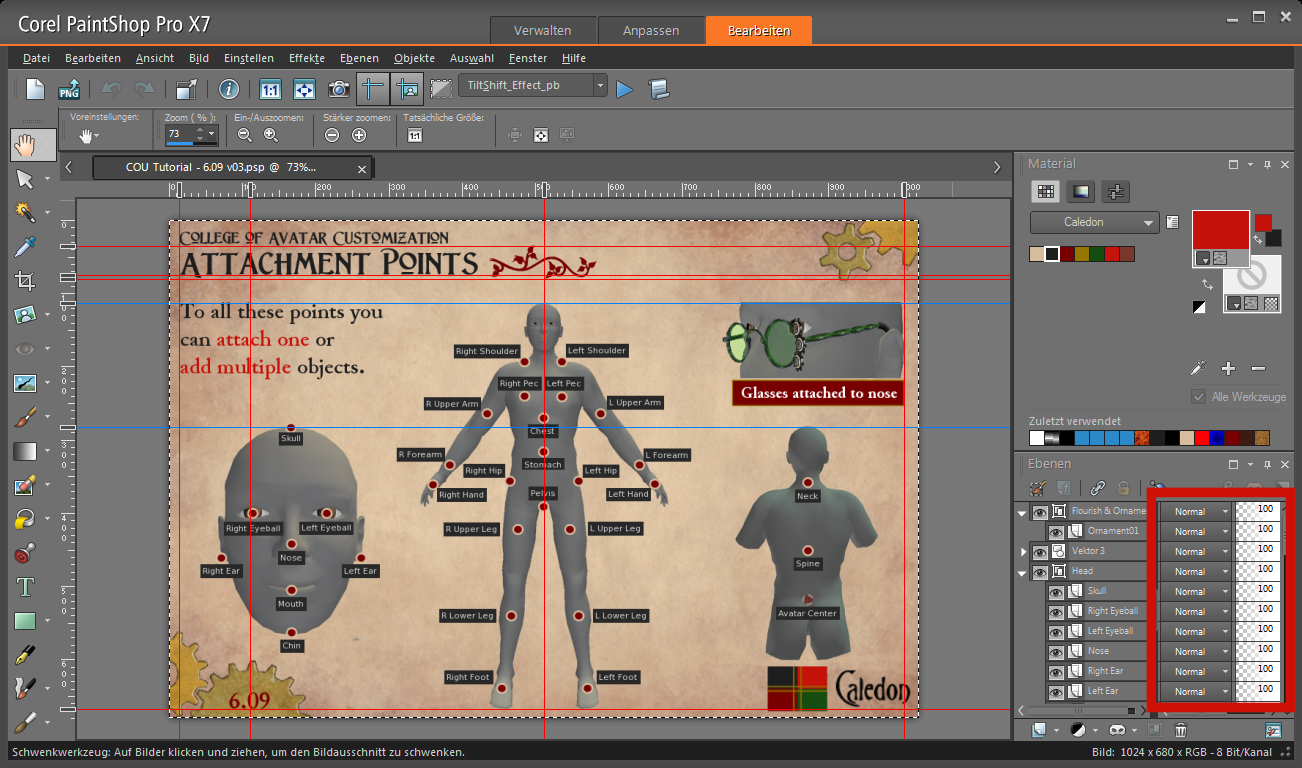Hide the Skull layer via eye icon
This screenshot has height=768, width=1302.
[x=1055, y=591]
